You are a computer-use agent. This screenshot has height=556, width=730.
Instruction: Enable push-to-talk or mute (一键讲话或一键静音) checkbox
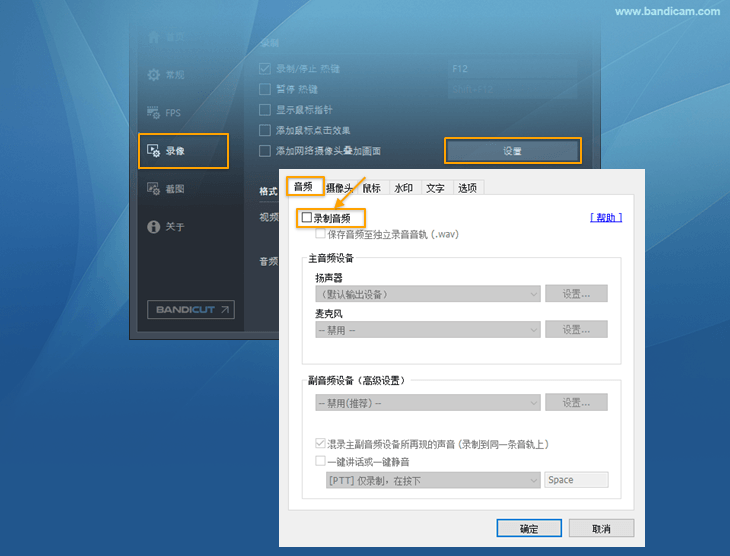[x=320, y=461]
